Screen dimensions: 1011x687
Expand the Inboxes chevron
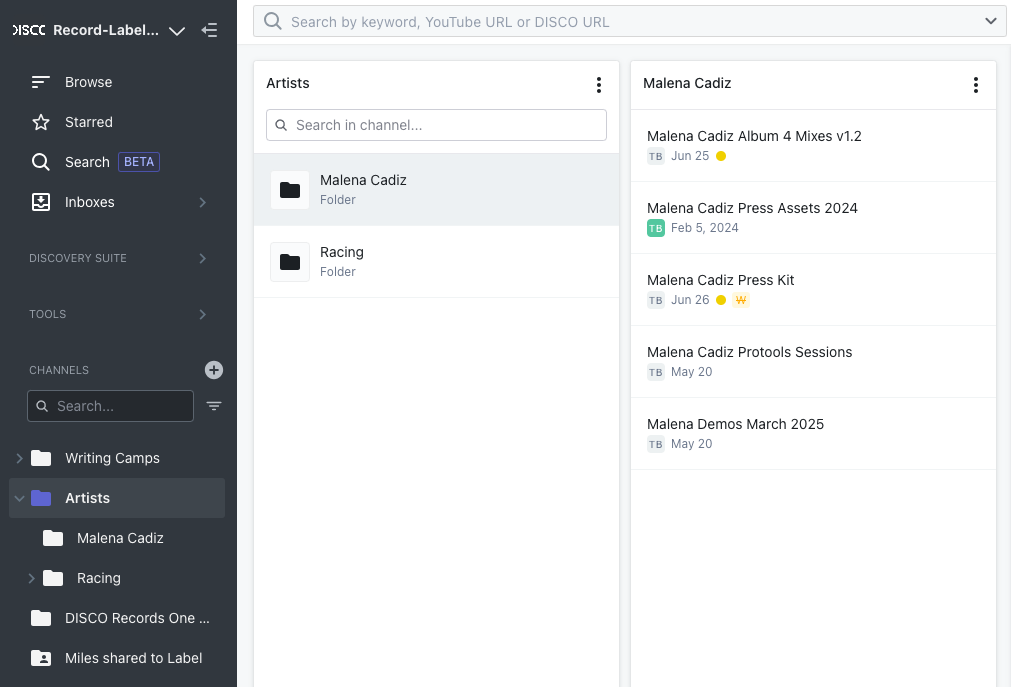(x=202, y=203)
